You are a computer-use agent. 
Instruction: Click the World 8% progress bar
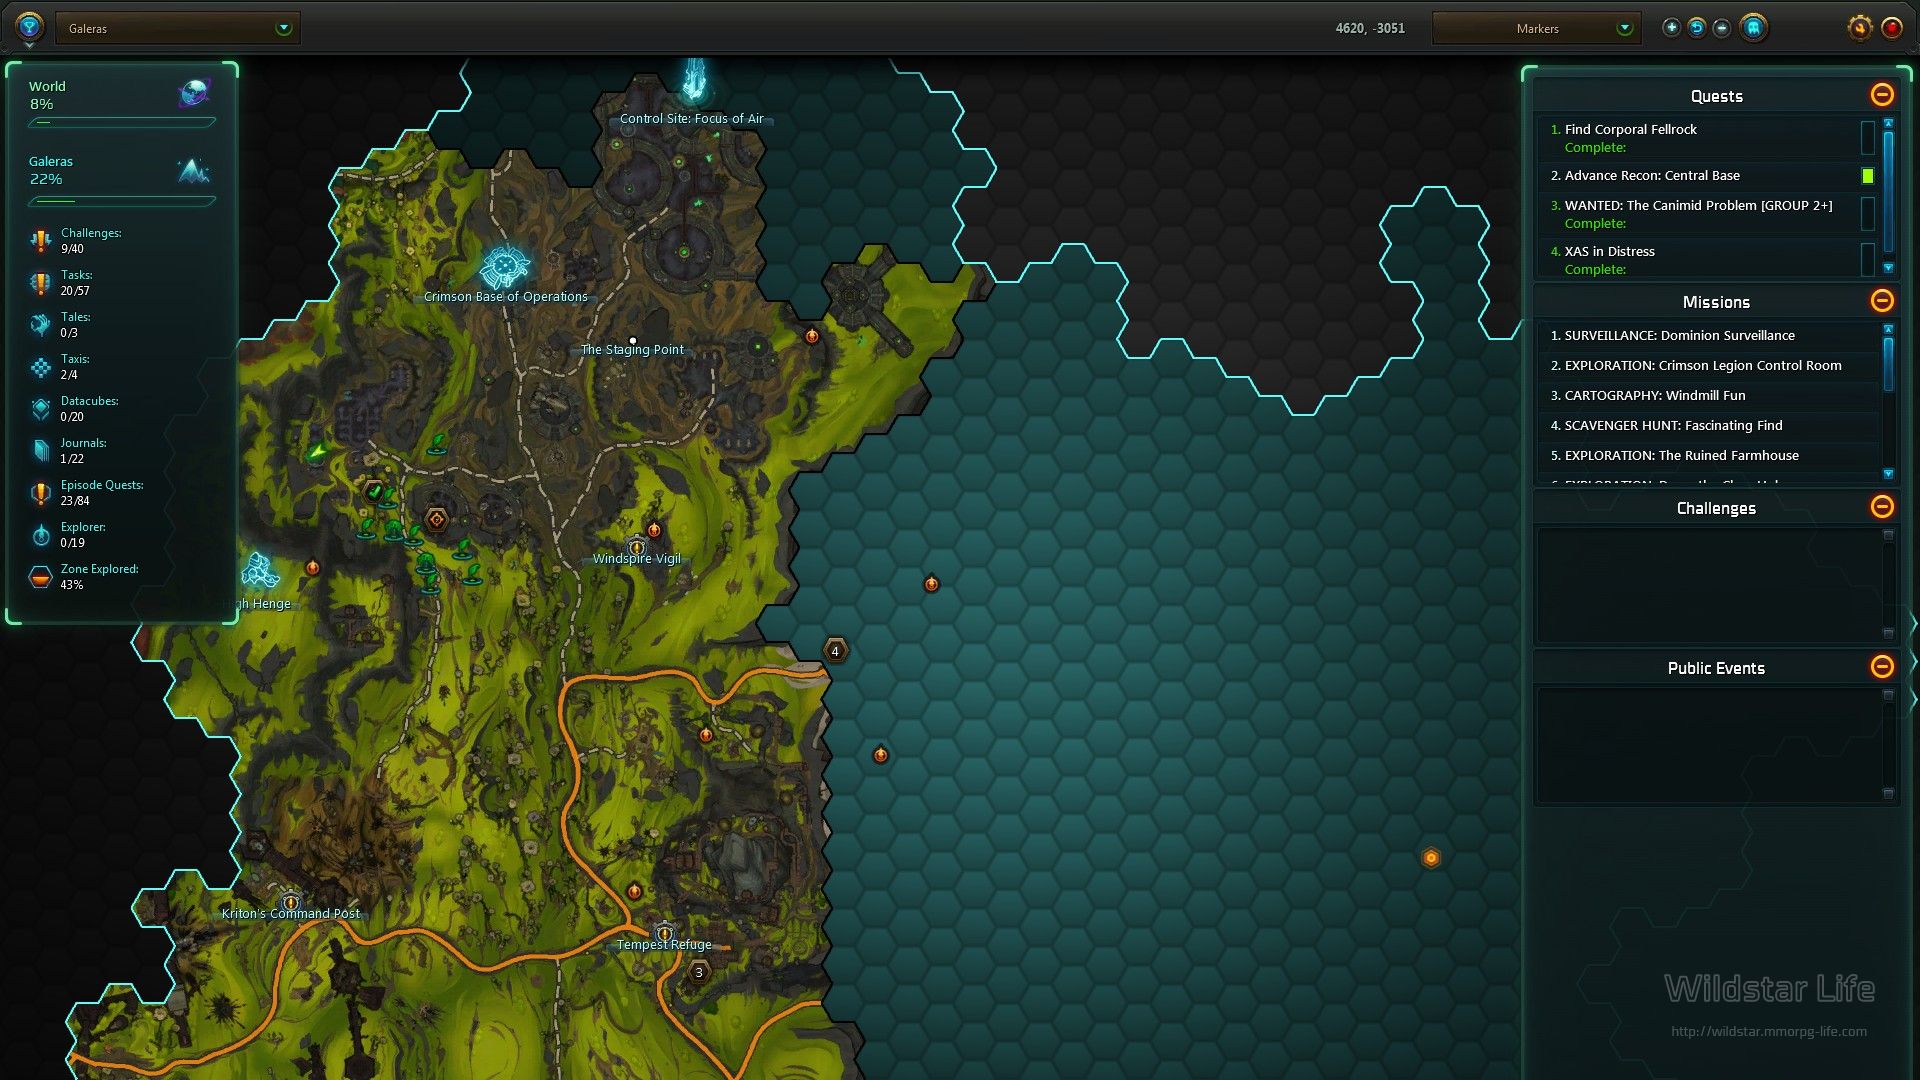(122, 123)
